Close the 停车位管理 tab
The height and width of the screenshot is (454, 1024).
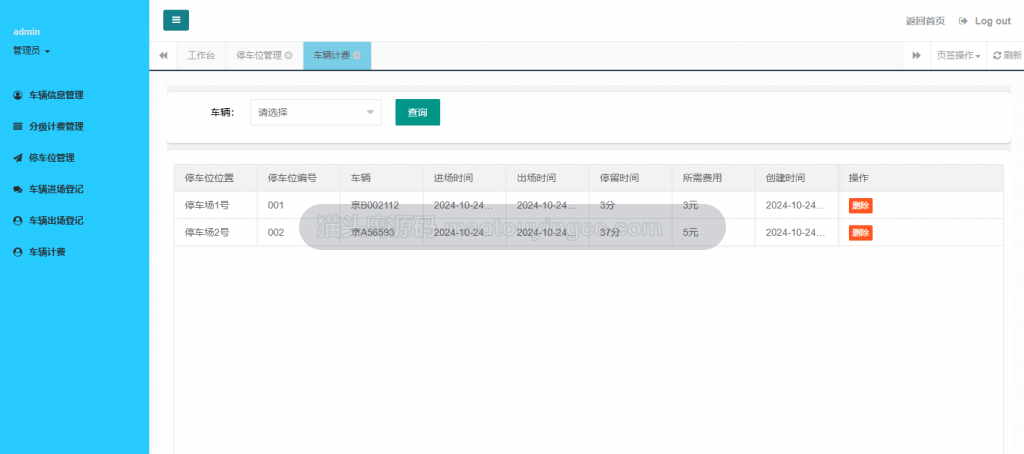(289, 56)
